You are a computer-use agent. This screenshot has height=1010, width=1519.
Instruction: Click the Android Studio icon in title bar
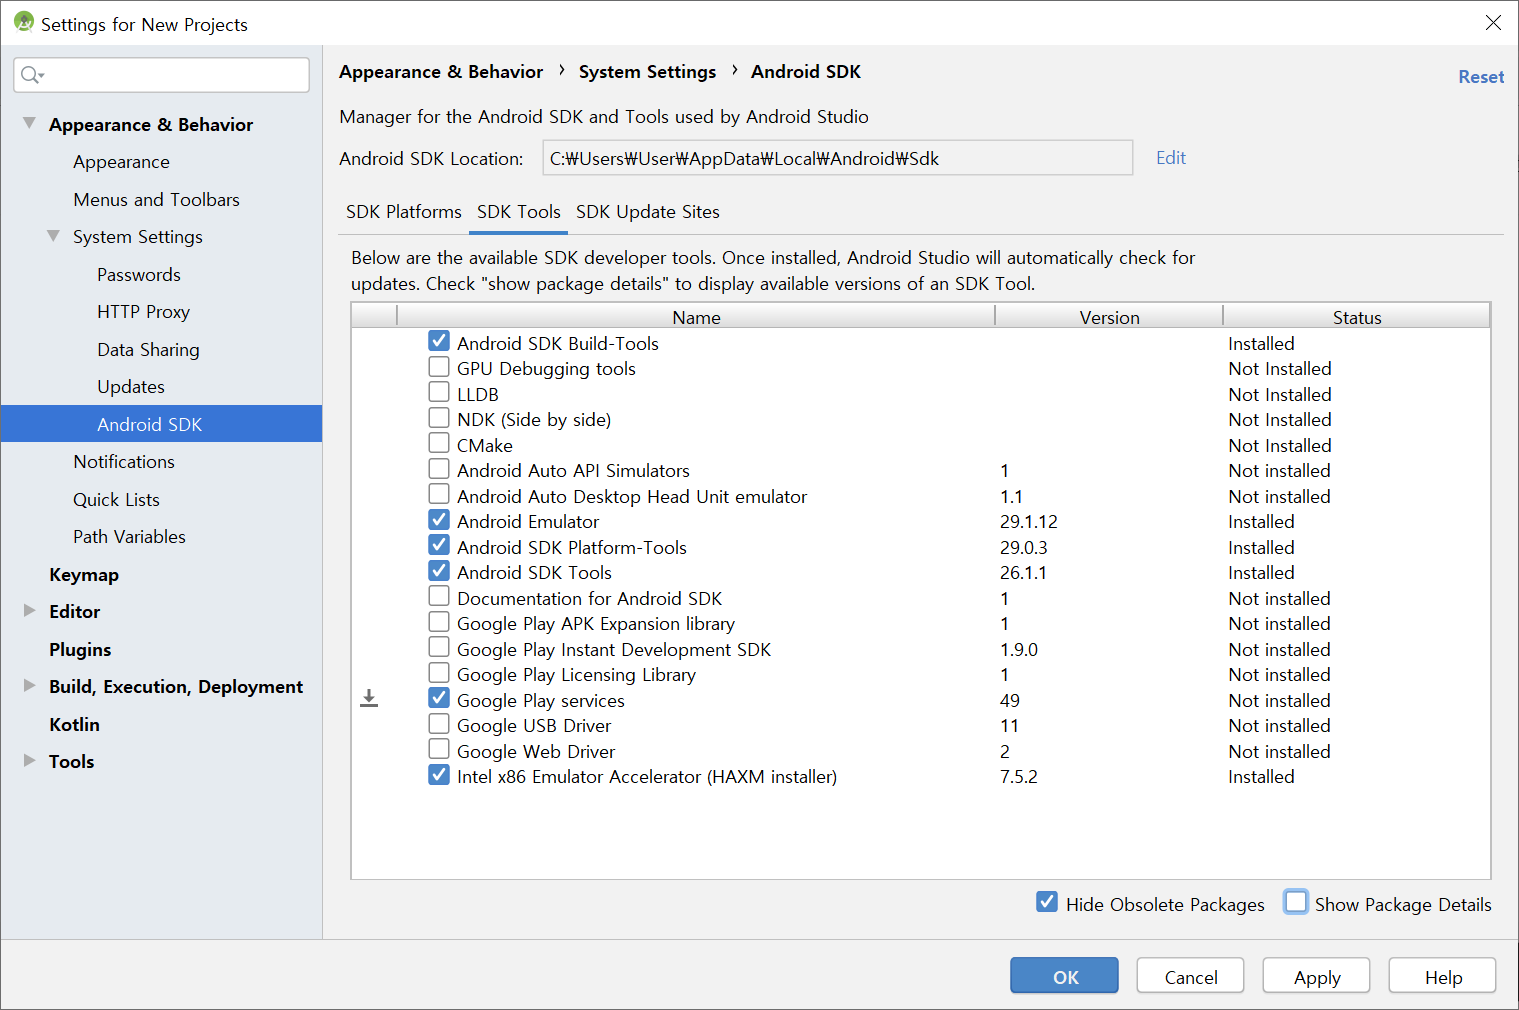[24, 21]
